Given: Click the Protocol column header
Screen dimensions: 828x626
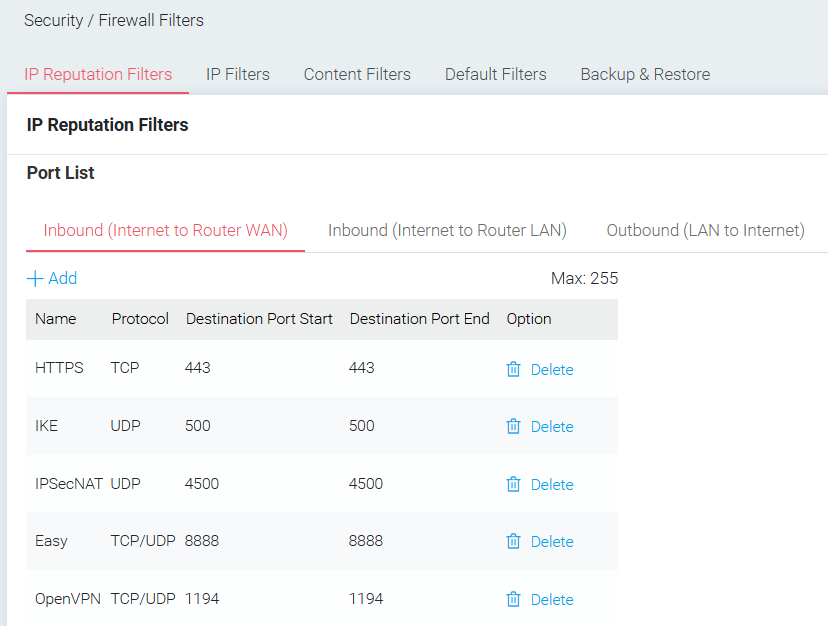Looking at the screenshot, I should pyautogui.click(x=140, y=319).
